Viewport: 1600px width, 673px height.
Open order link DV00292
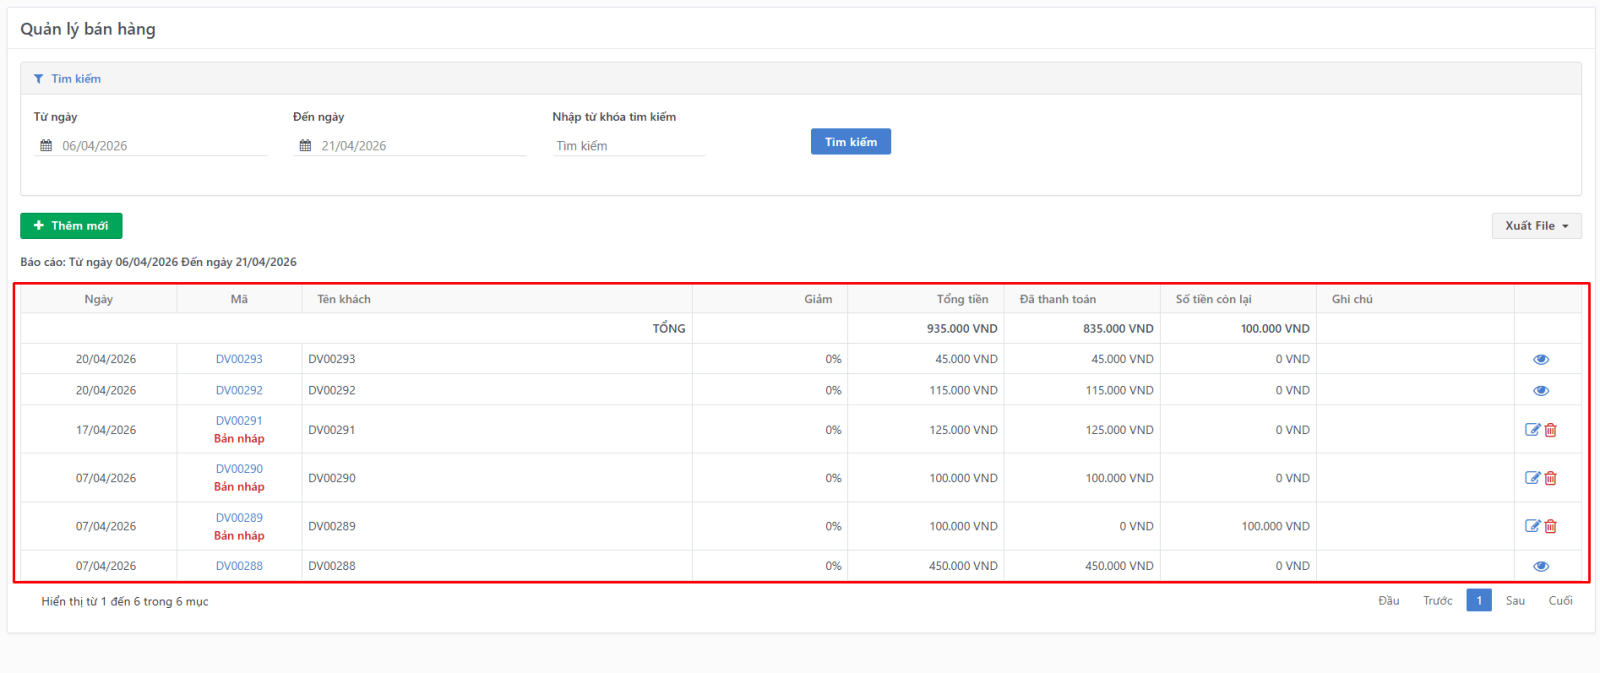click(x=239, y=391)
